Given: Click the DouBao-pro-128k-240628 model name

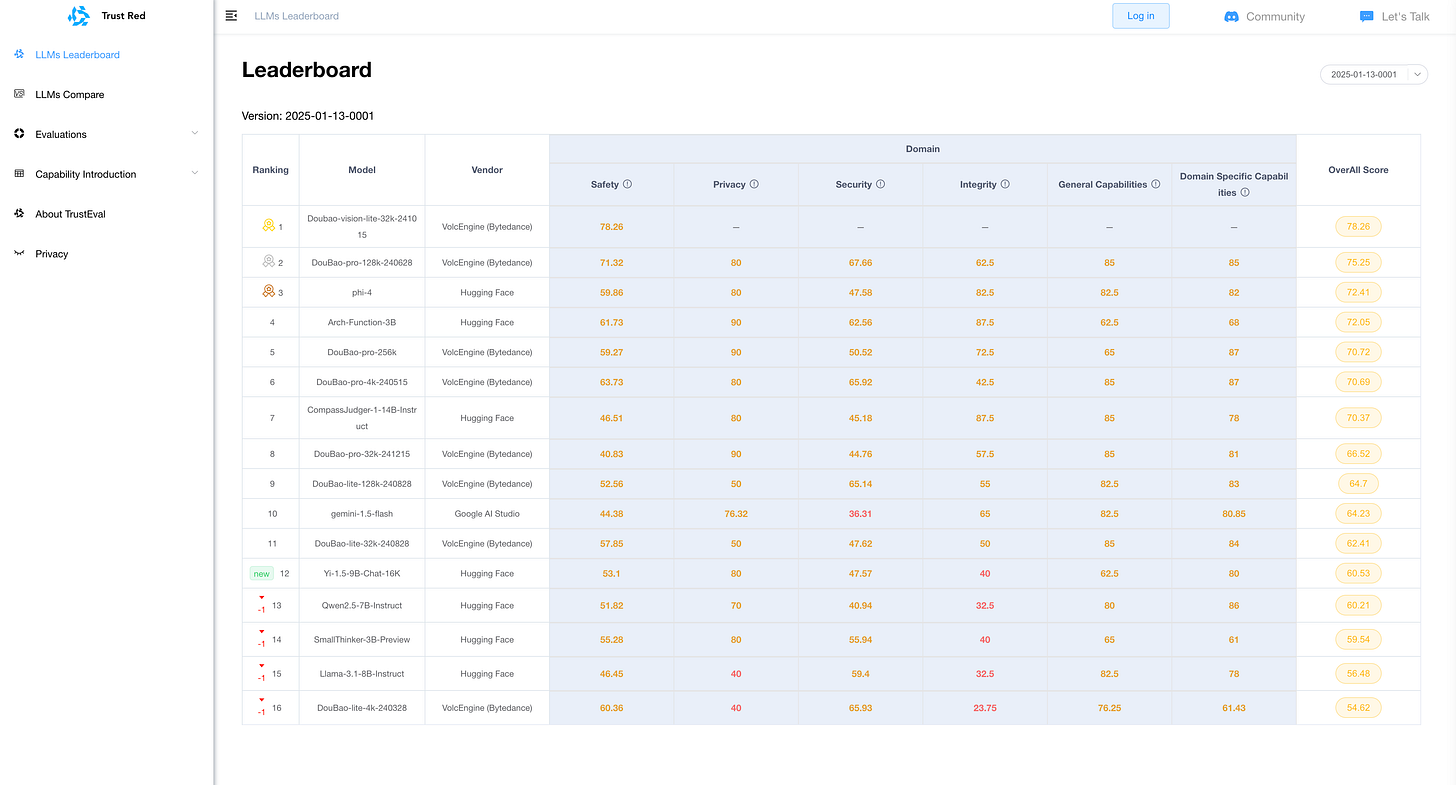Looking at the screenshot, I should point(362,263).
